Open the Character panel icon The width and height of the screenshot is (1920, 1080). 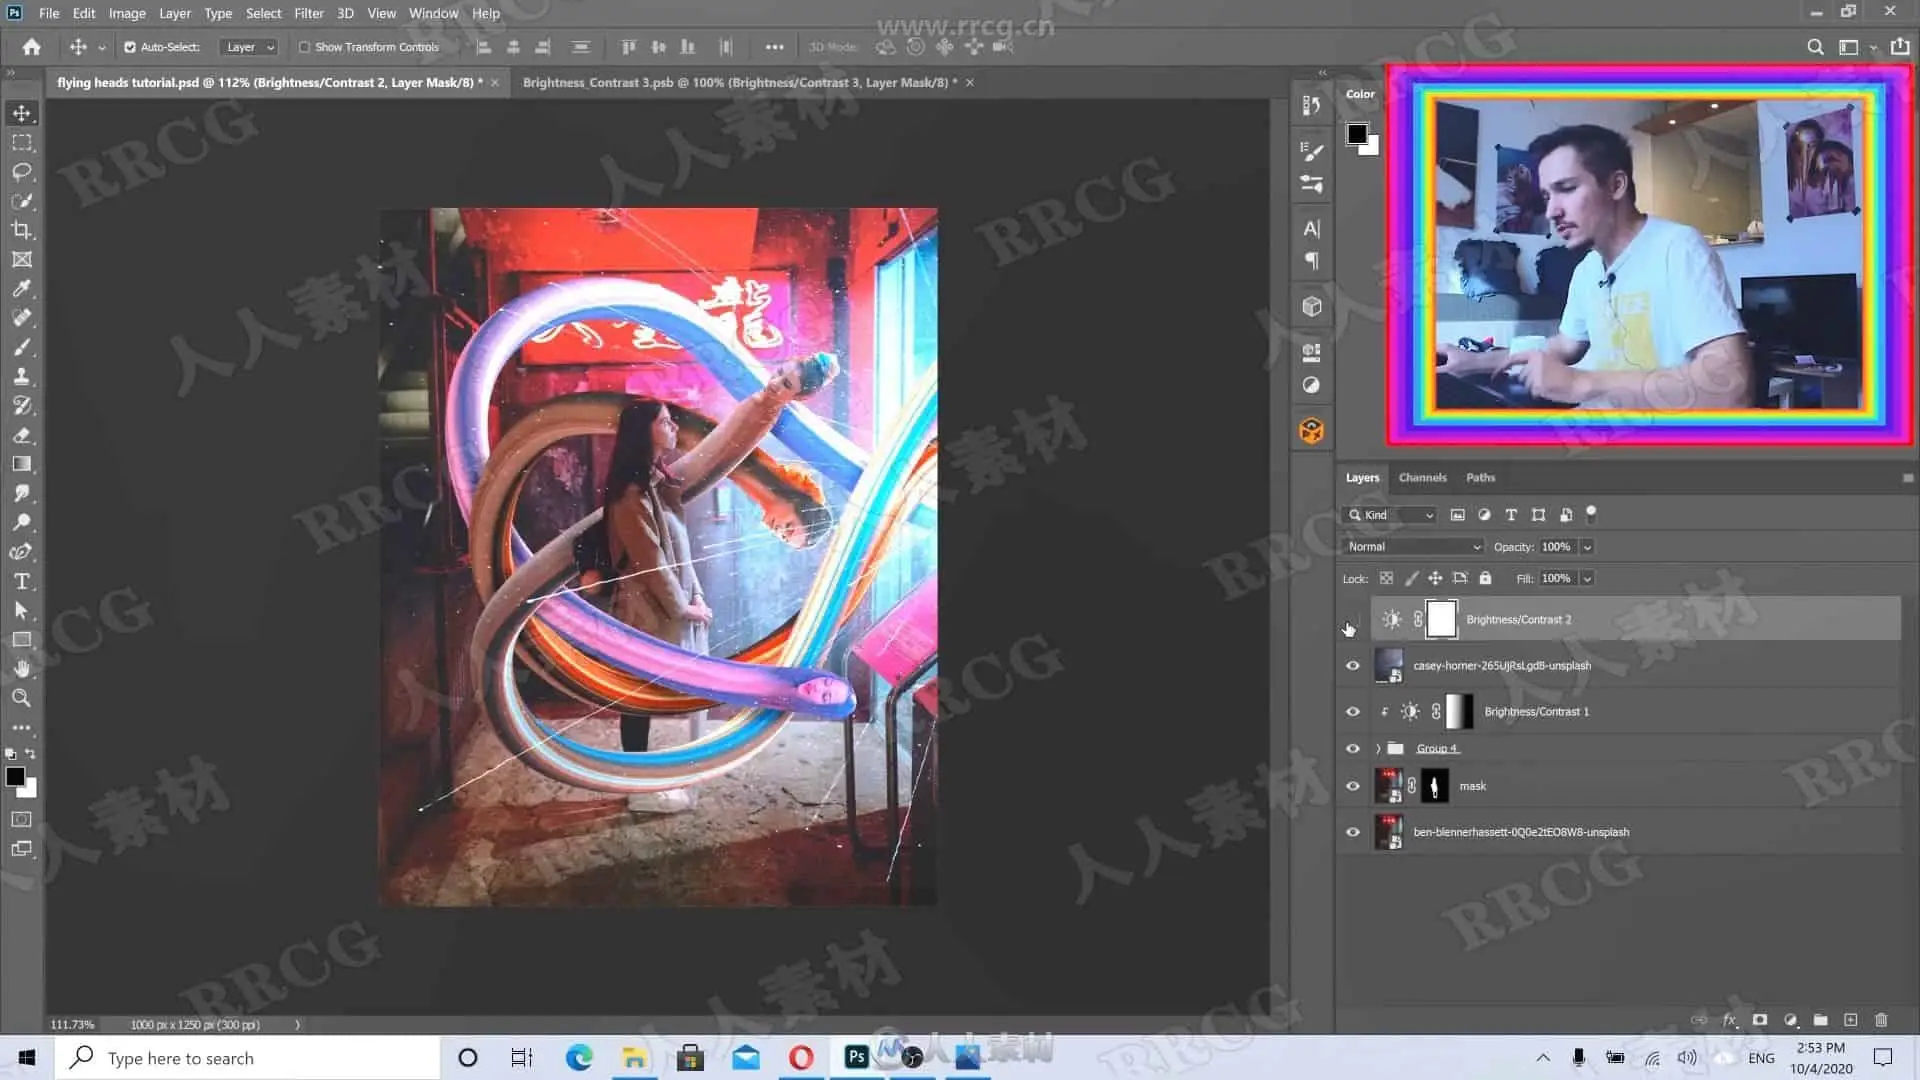(x=1312, y=228)
